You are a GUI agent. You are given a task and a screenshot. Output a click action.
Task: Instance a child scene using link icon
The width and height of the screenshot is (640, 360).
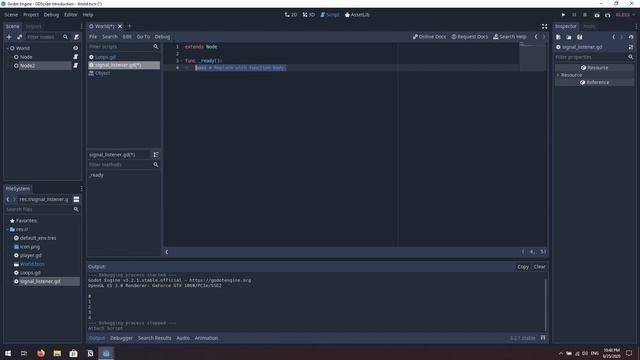coord(20,37)
